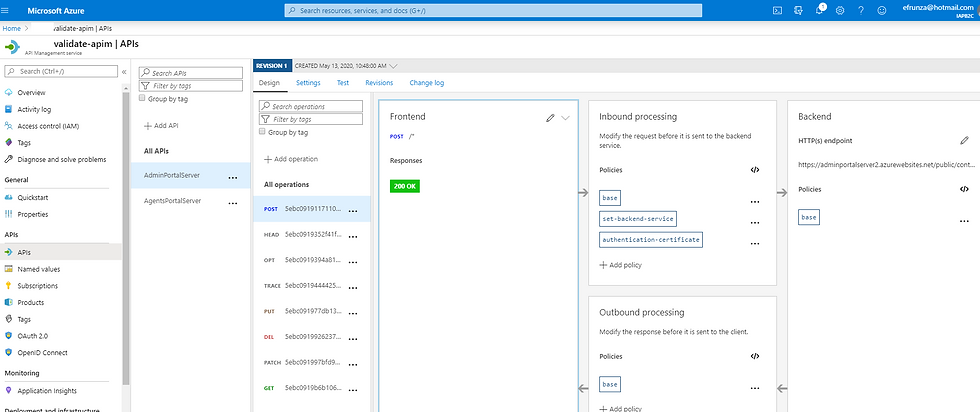Select the DEL operation row

click(311, 337)
